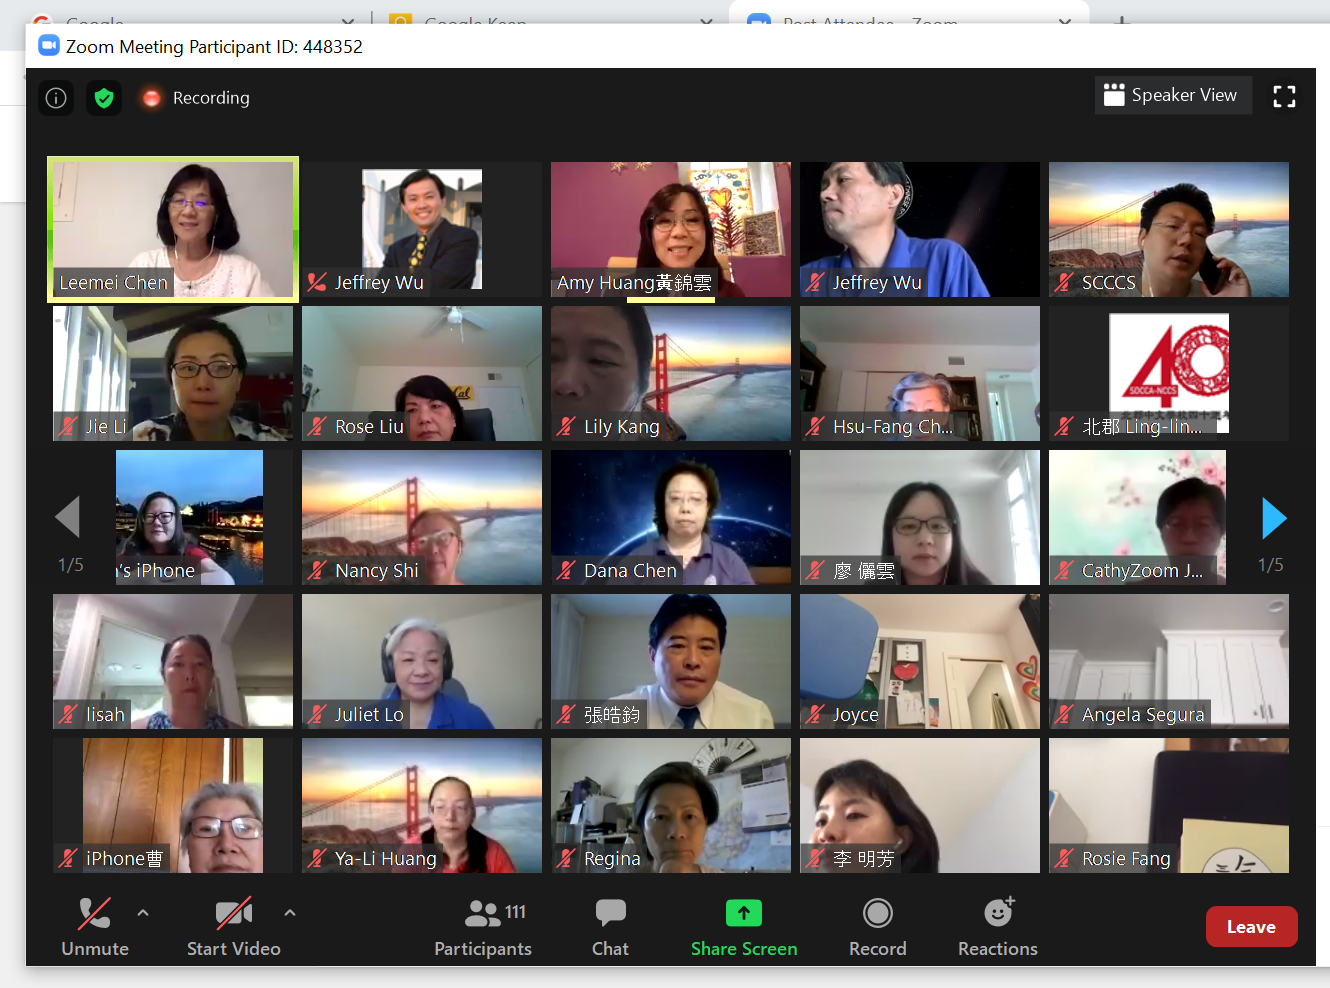Open the Reactions menu
Viewport: 1330px width, 988px height.
click(997, 927)
